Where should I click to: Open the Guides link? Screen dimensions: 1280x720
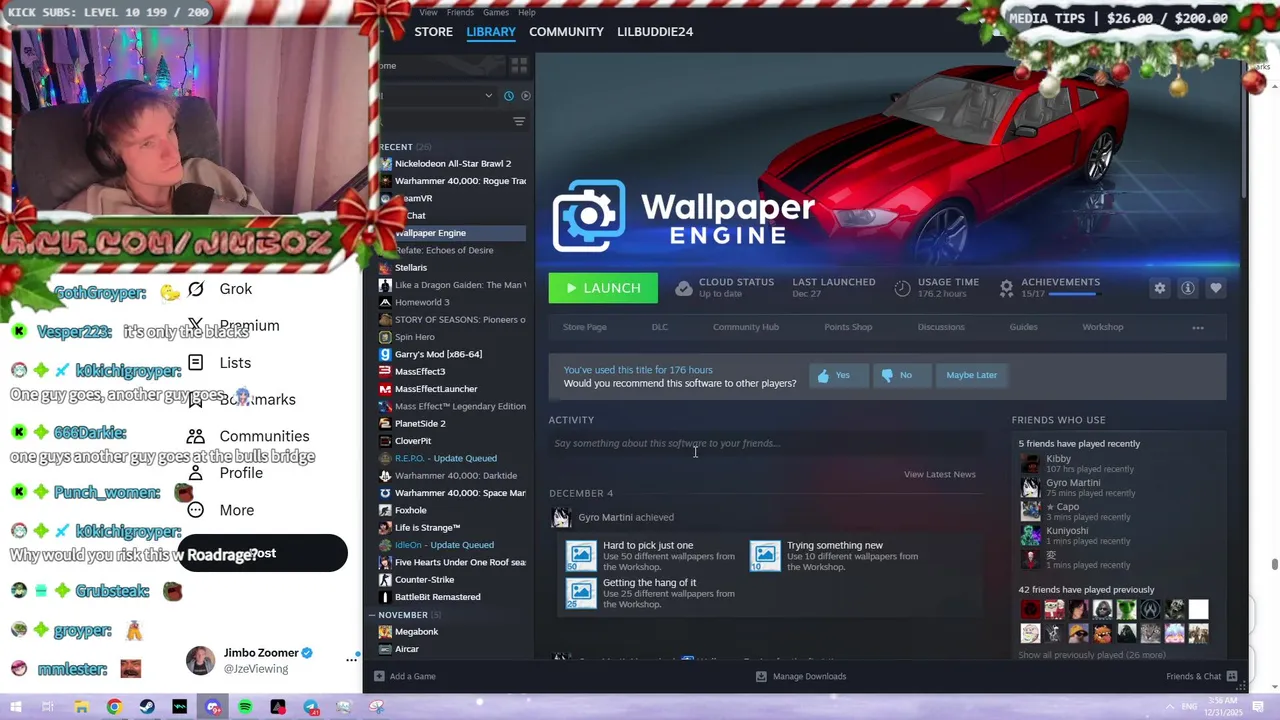point(1023,327)
